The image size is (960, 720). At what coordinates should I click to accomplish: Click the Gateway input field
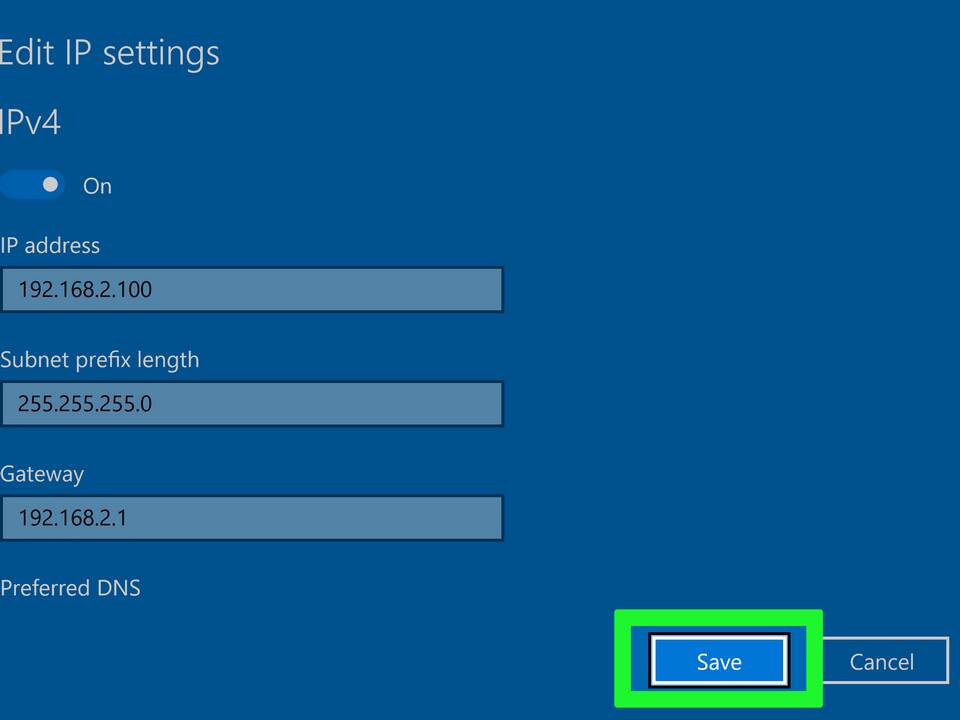[252, 518]
